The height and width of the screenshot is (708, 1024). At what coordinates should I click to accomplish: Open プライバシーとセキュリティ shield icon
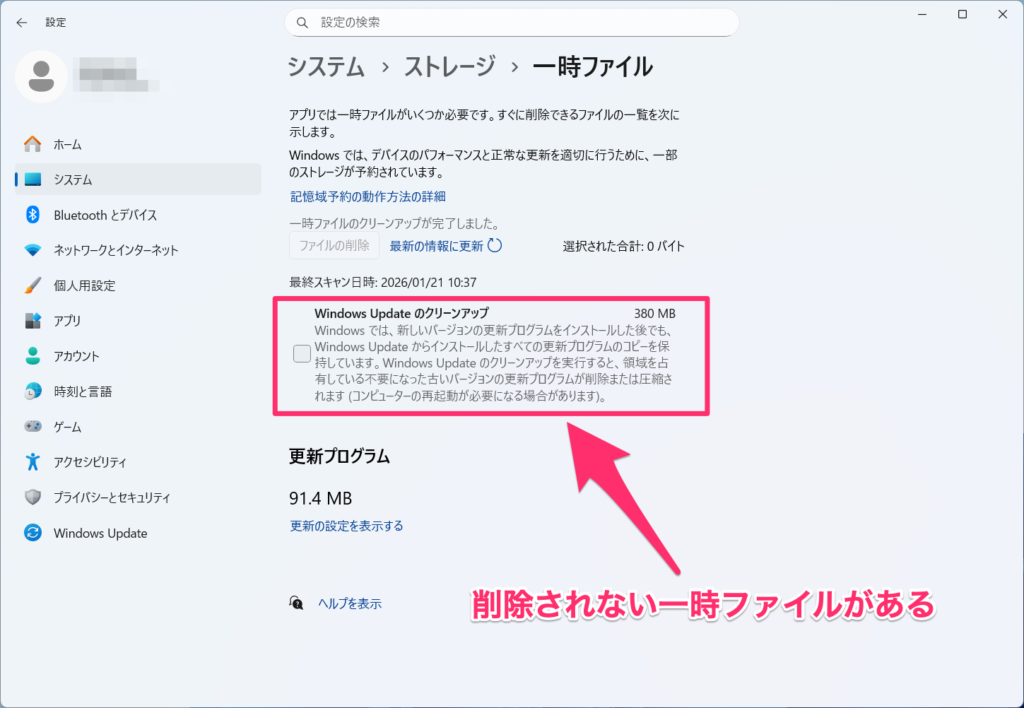pos(33,497)
